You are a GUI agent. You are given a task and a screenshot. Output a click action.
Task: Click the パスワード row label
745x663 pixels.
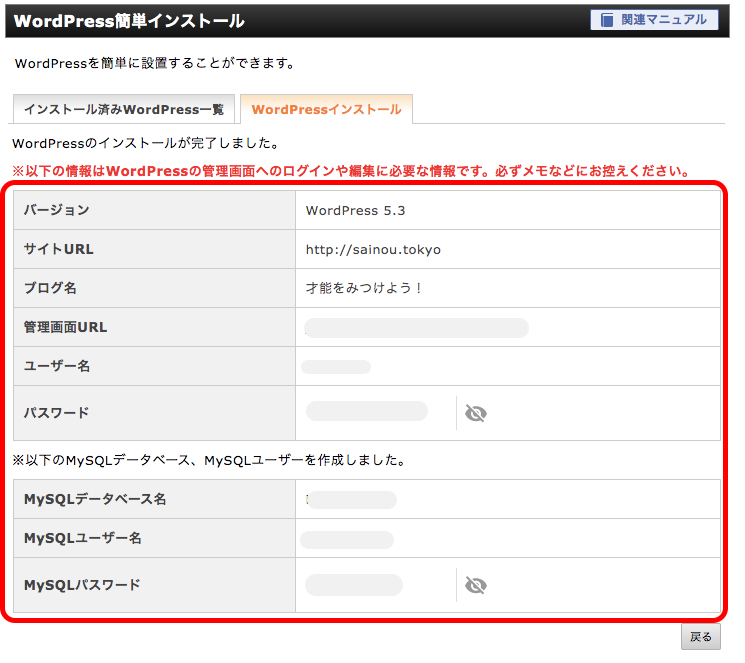pos(57,413)
